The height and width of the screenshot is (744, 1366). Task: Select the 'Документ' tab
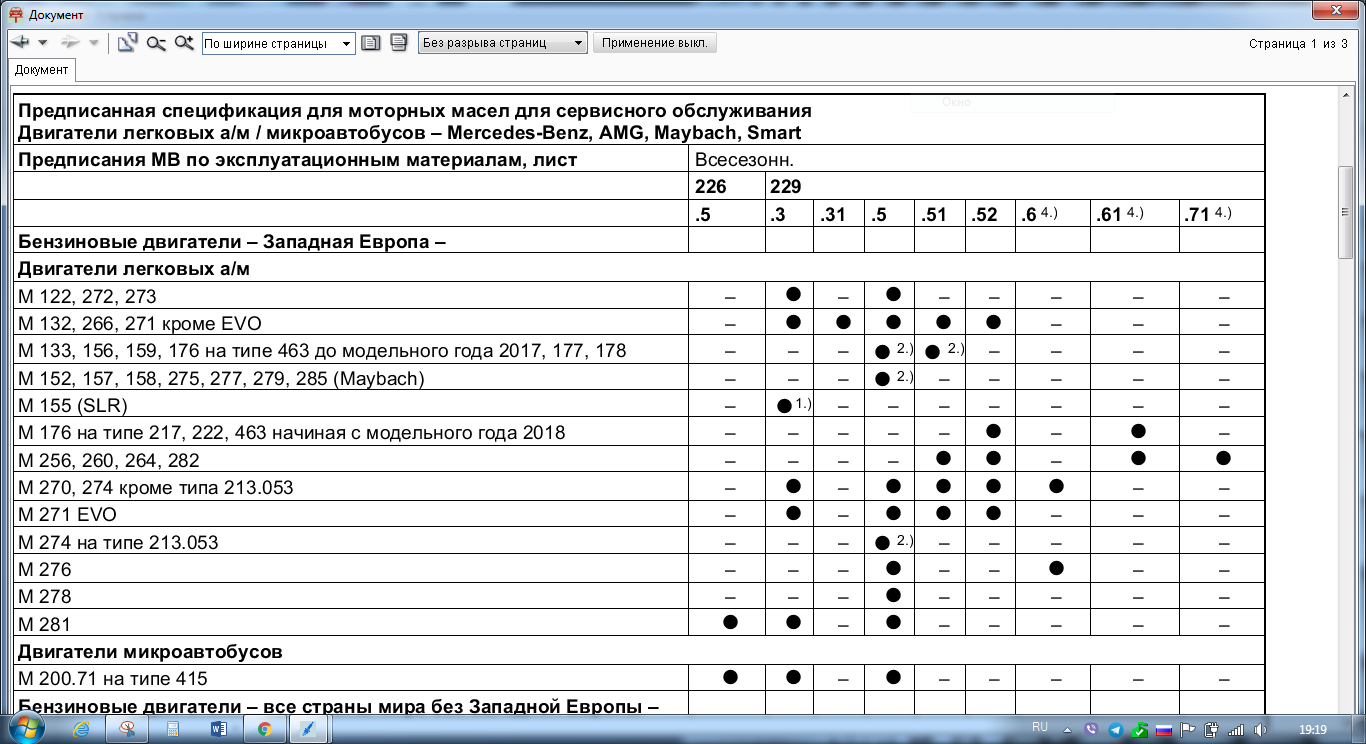[41, 70]
